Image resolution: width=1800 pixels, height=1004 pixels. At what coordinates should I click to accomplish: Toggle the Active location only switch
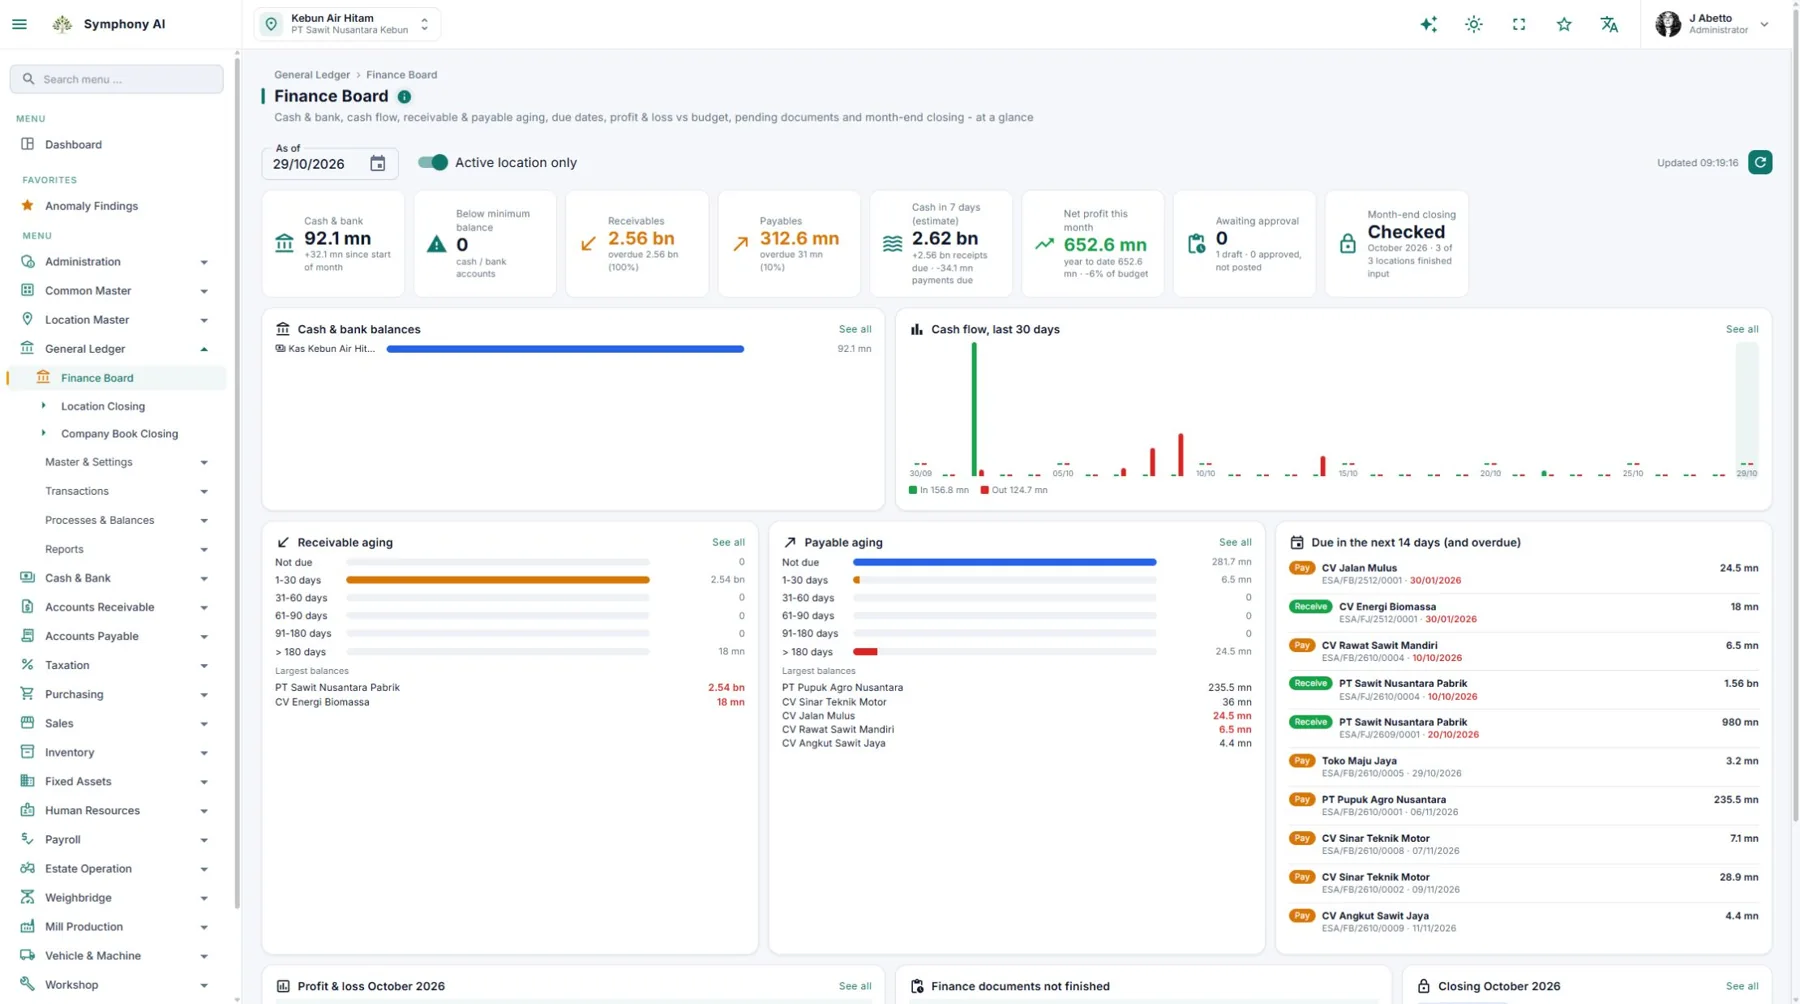tap(433, 162)
